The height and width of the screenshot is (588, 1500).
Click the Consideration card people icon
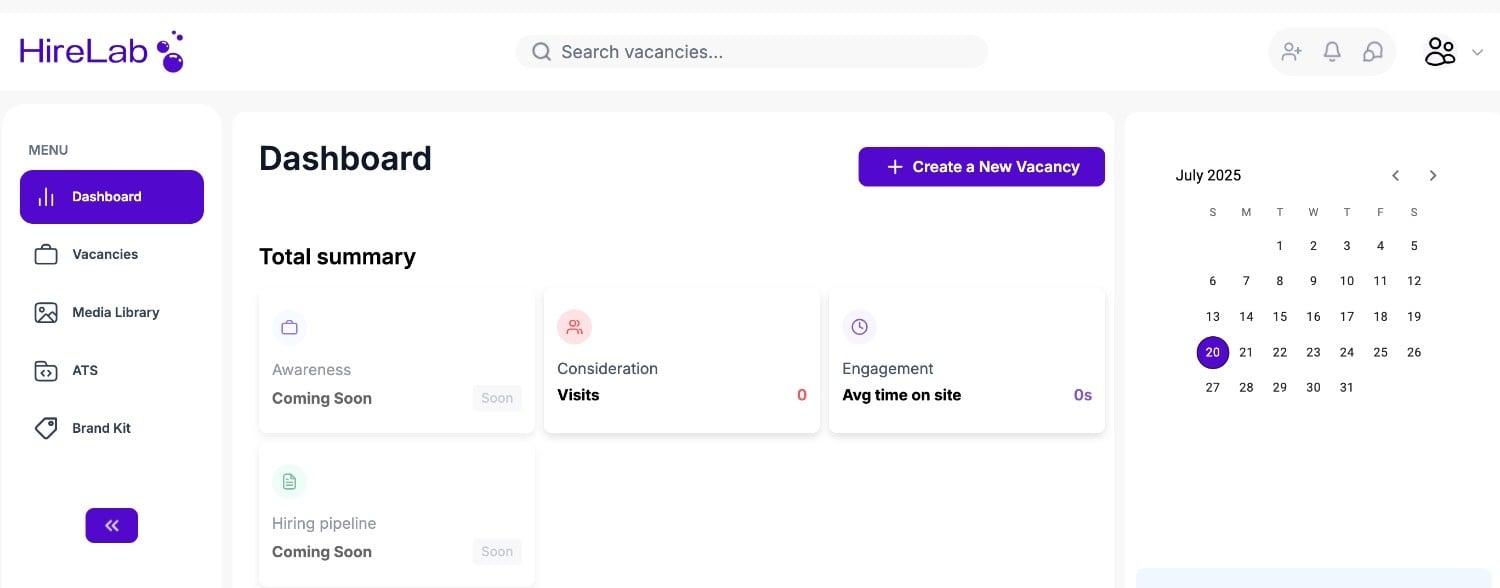pyautogui.click(x=574, y=327)
